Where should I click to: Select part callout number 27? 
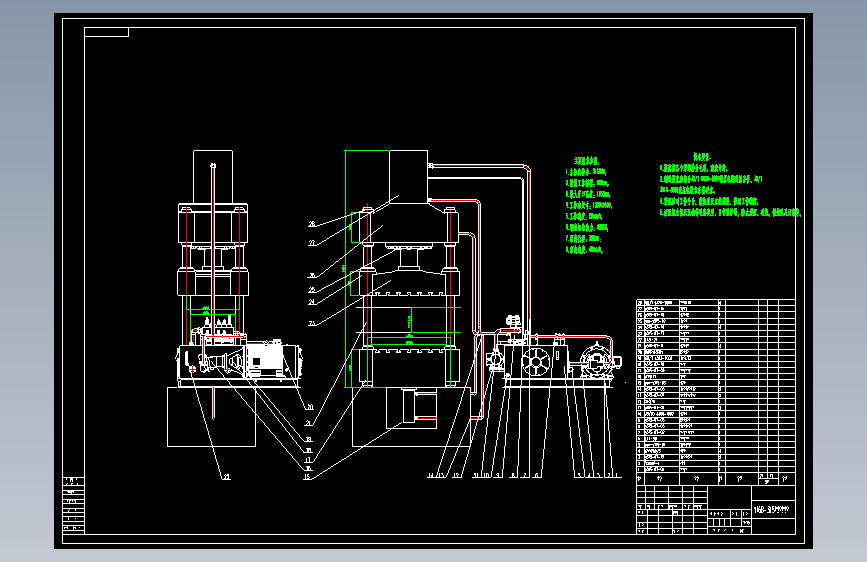(312, 243)
